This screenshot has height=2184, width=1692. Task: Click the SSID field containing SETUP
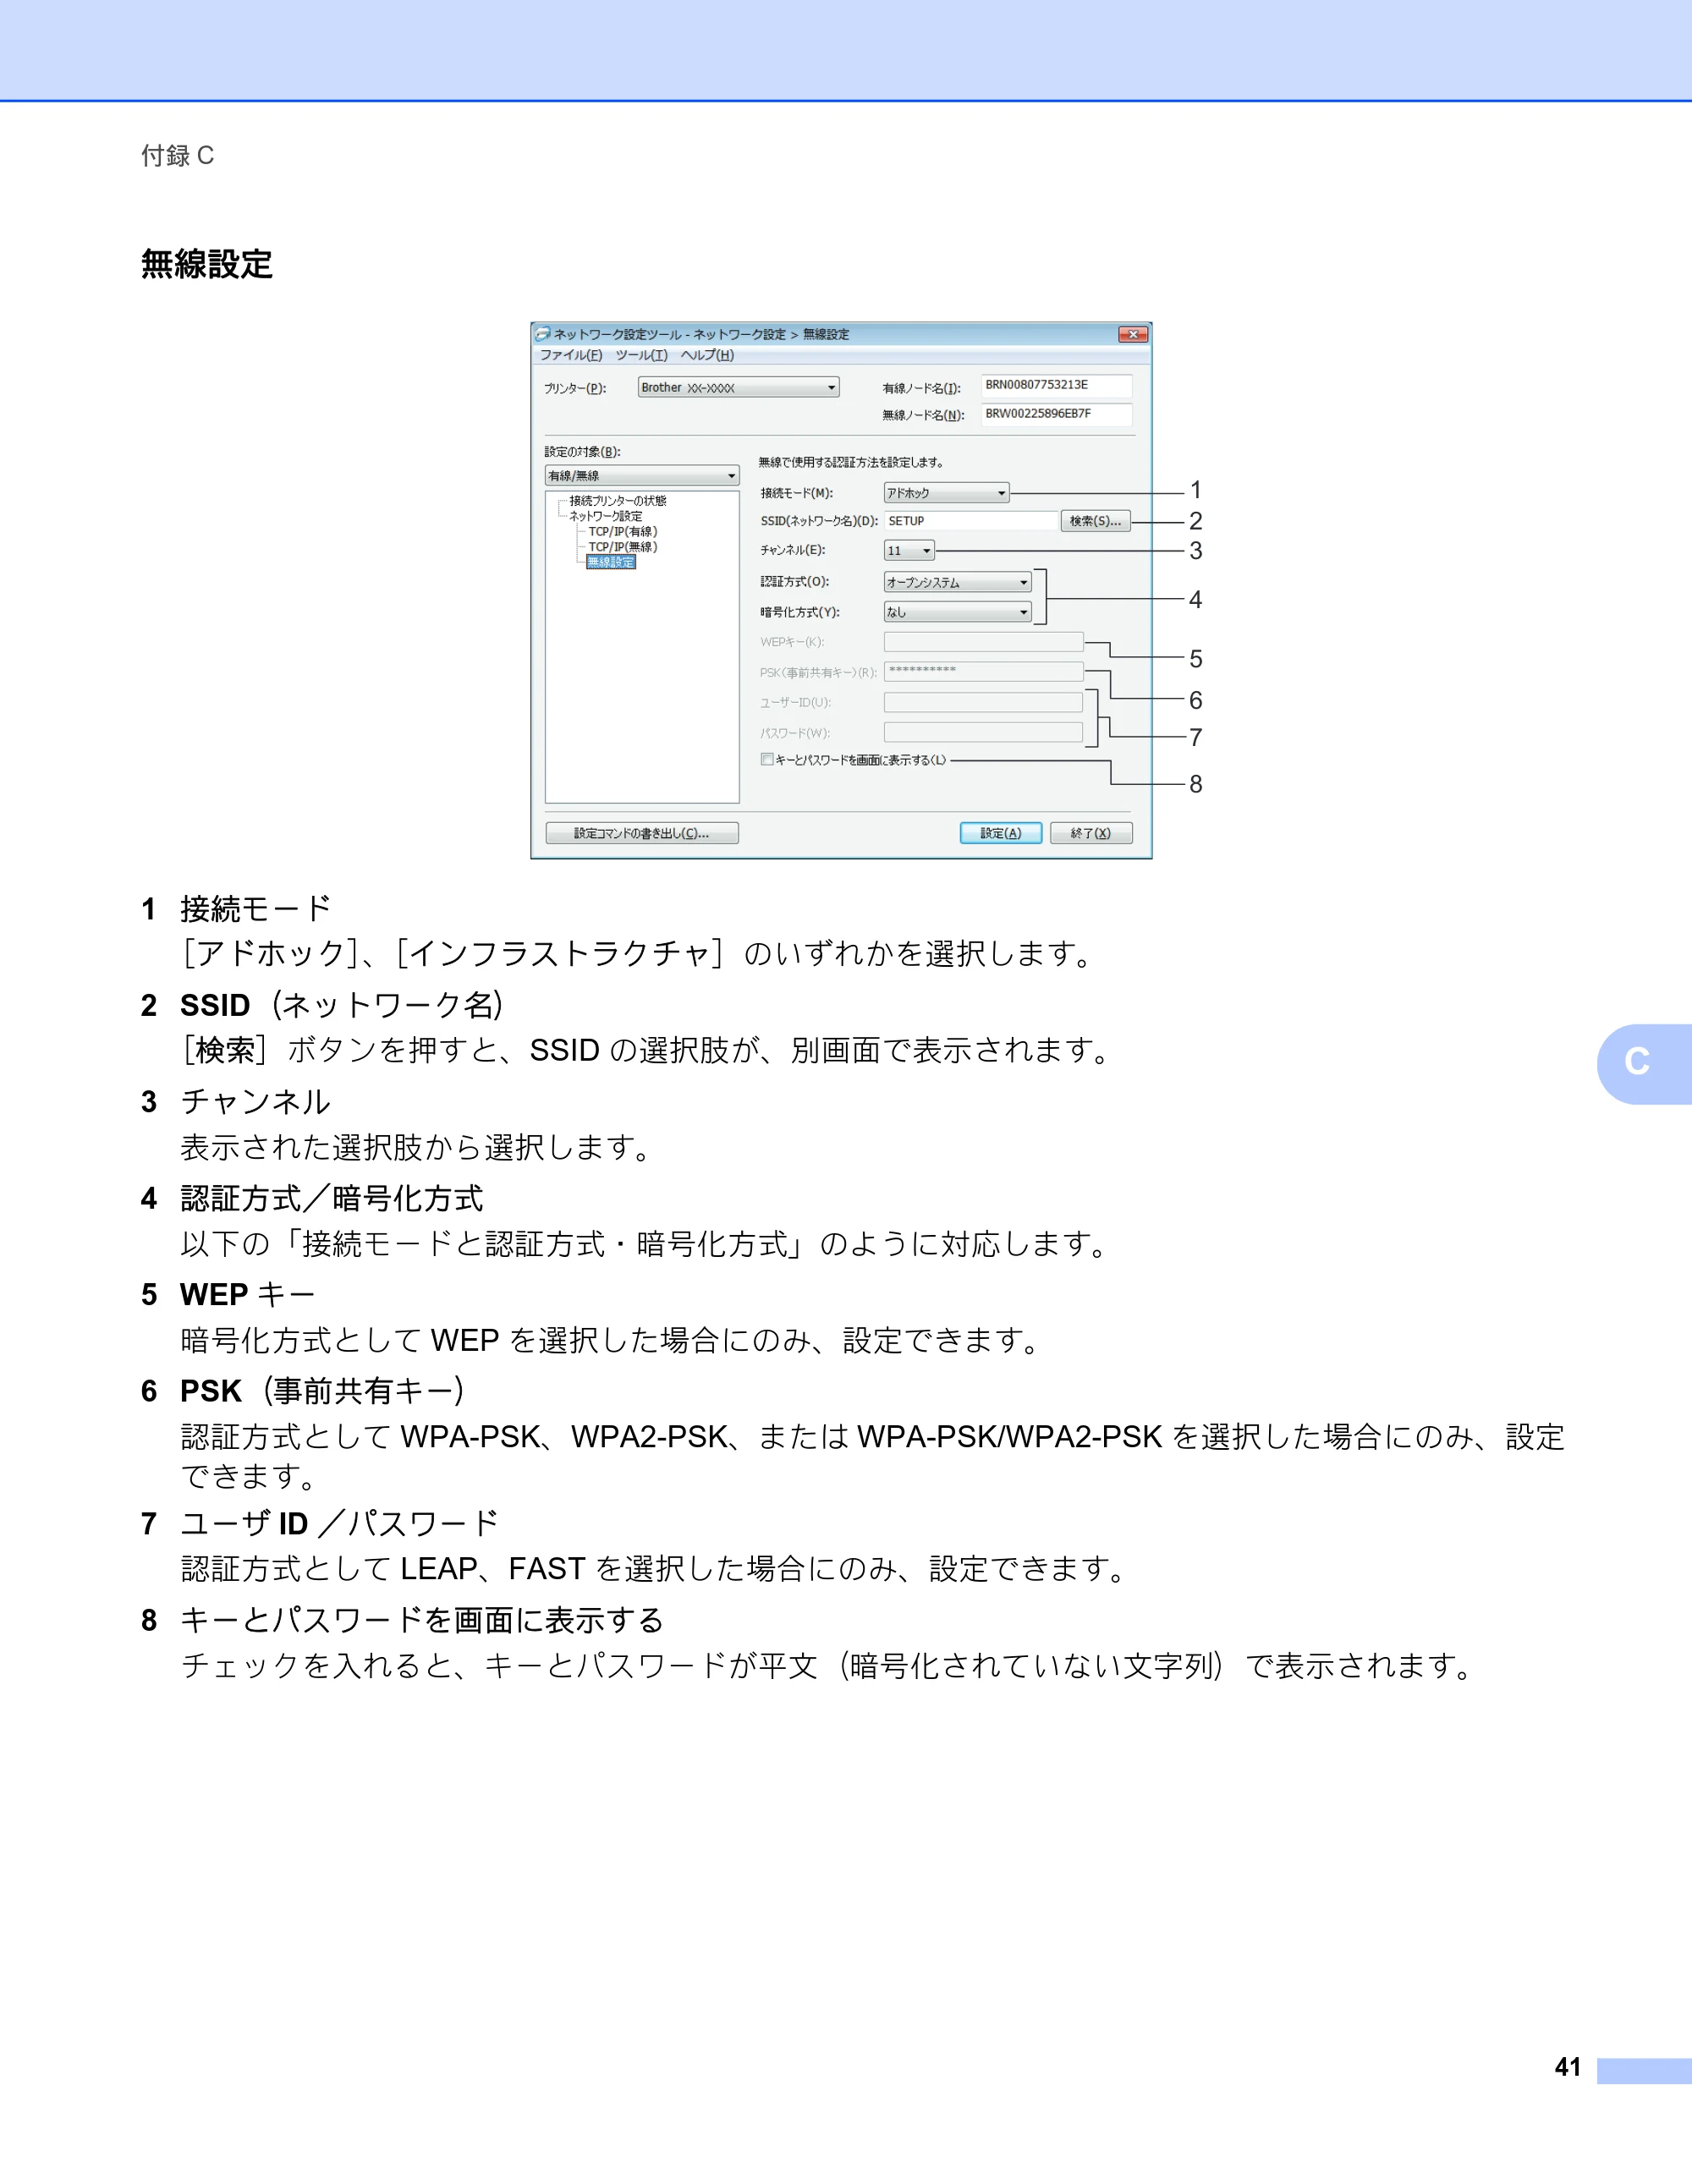(971, 521)
